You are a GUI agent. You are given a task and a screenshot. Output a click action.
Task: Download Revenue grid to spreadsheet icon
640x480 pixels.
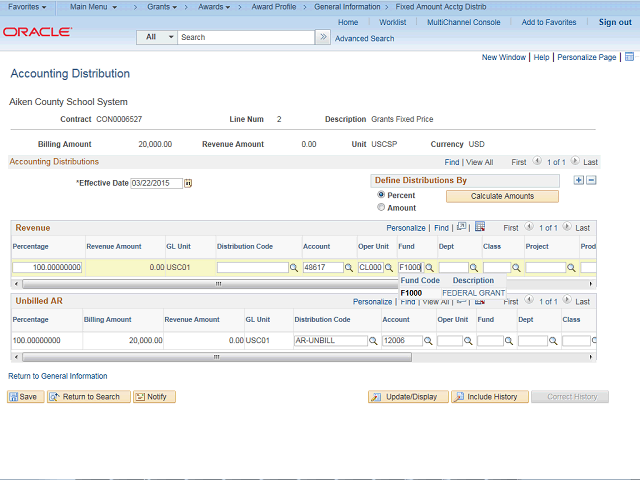(480, 227)
